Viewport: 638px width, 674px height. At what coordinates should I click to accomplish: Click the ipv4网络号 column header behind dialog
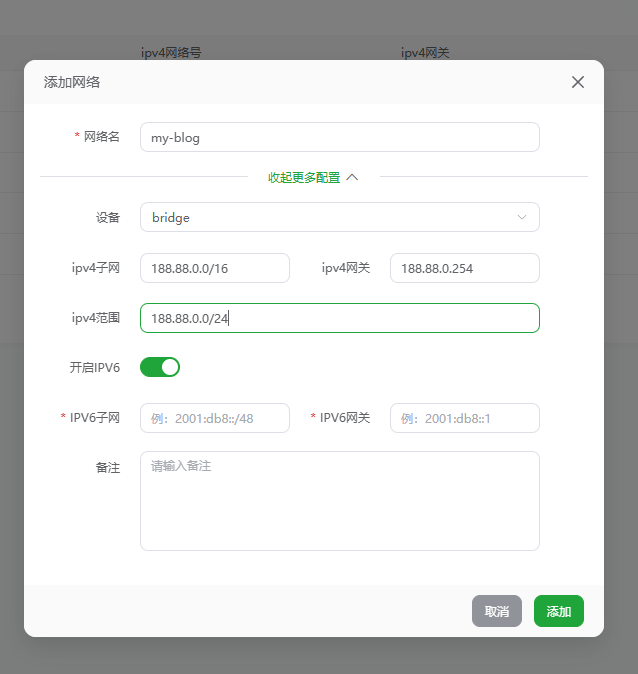(171, 52)
